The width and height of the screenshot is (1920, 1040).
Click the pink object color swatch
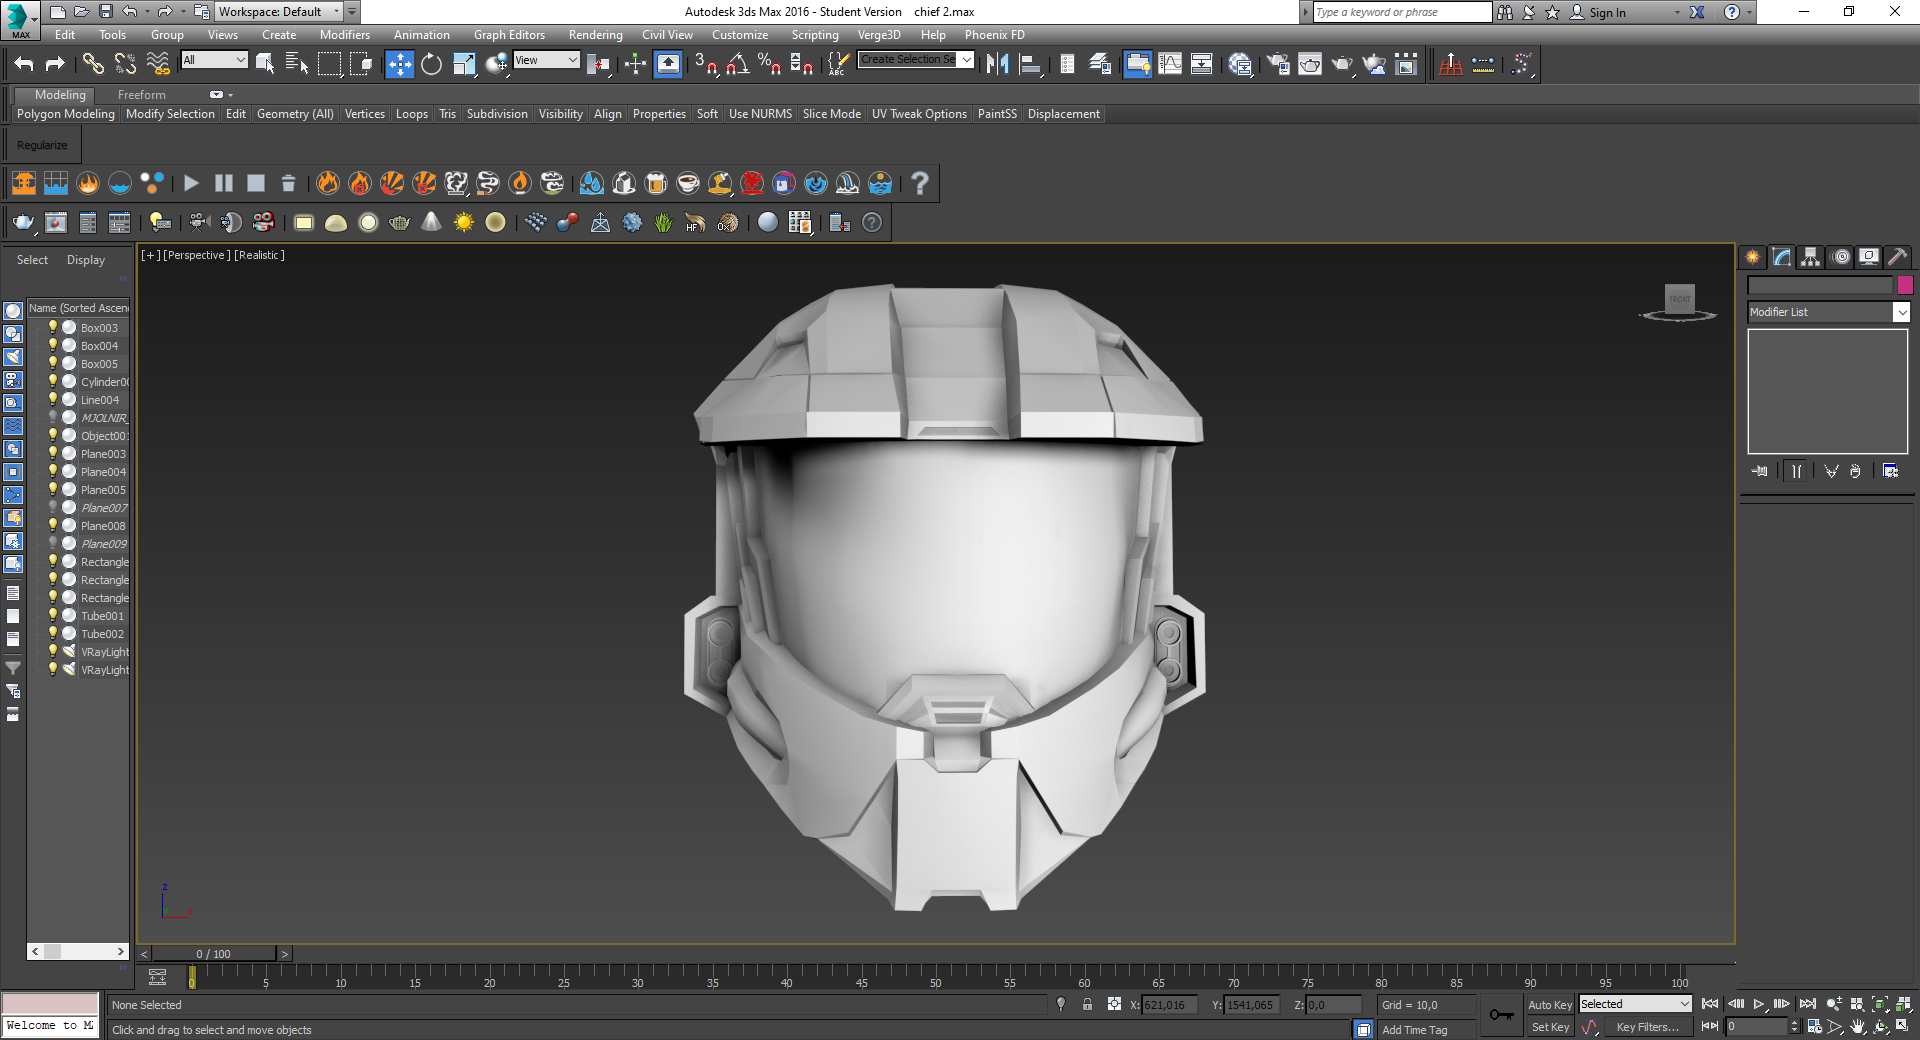(1905, 285)
